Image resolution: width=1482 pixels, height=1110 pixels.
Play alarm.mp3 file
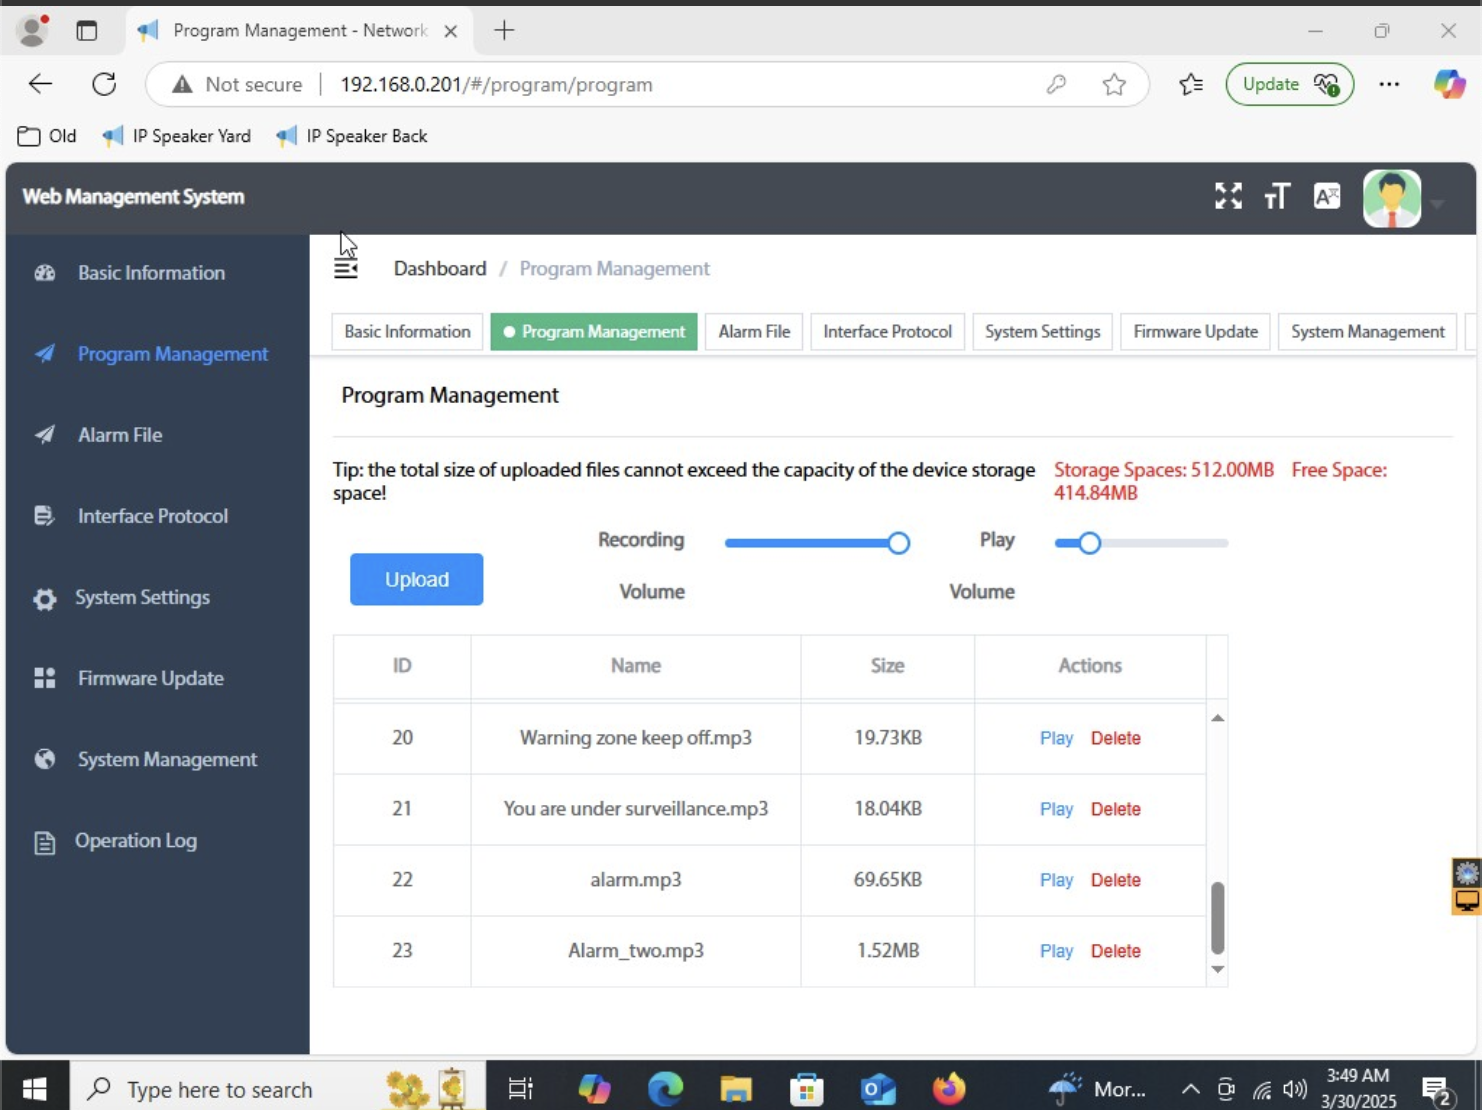coord(1056,880)
